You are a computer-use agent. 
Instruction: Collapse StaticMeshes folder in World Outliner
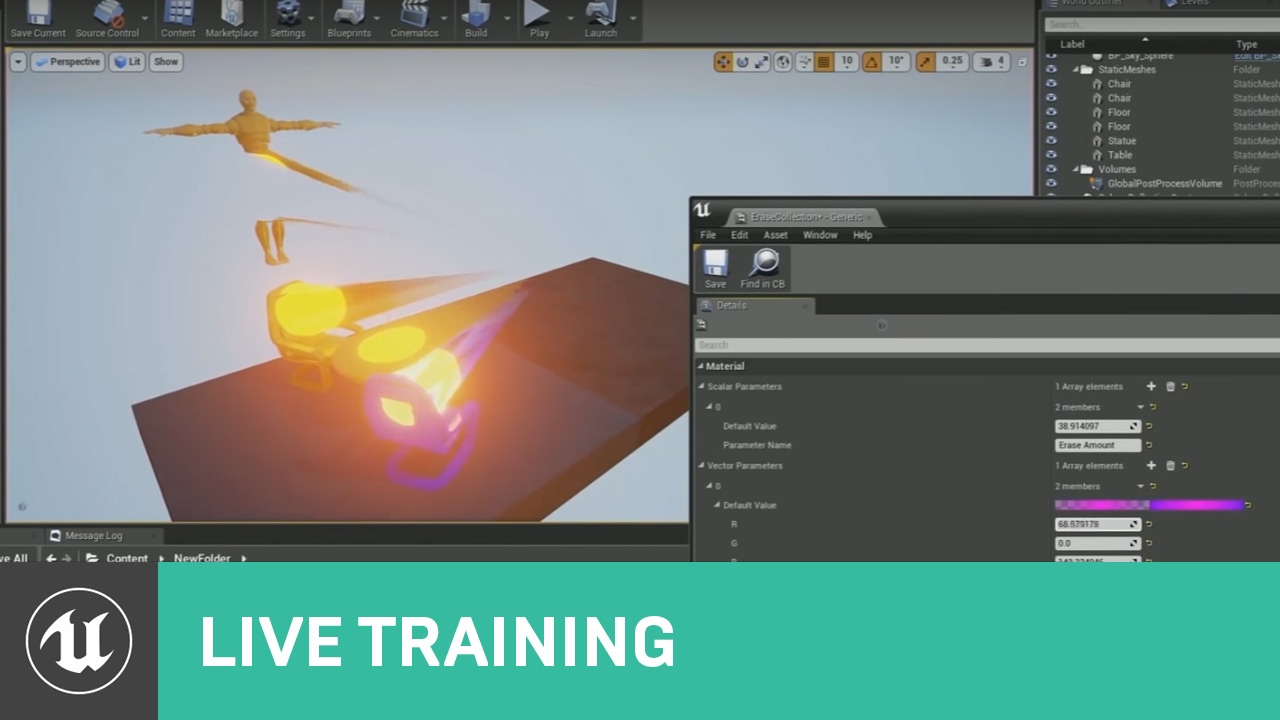pos(1076,70)
